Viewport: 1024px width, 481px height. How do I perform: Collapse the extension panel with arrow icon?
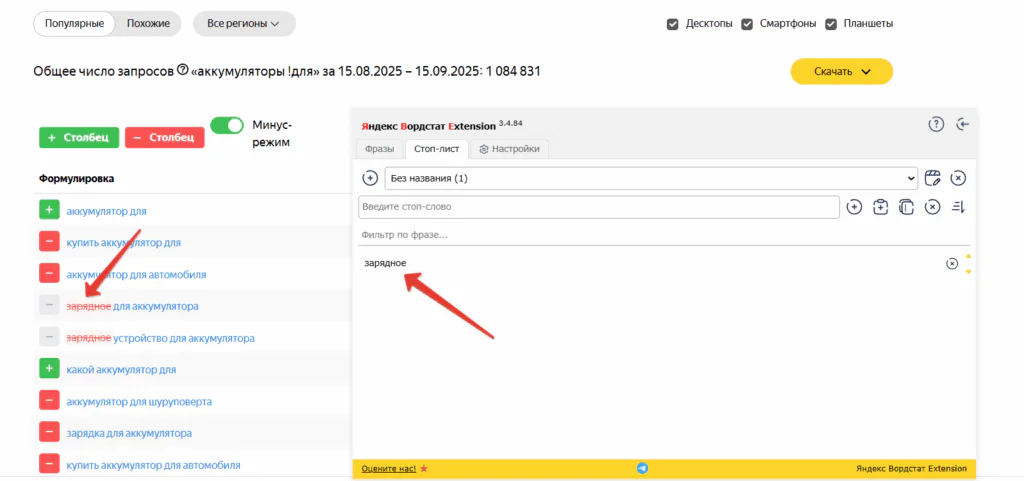(x=962, y=124)
